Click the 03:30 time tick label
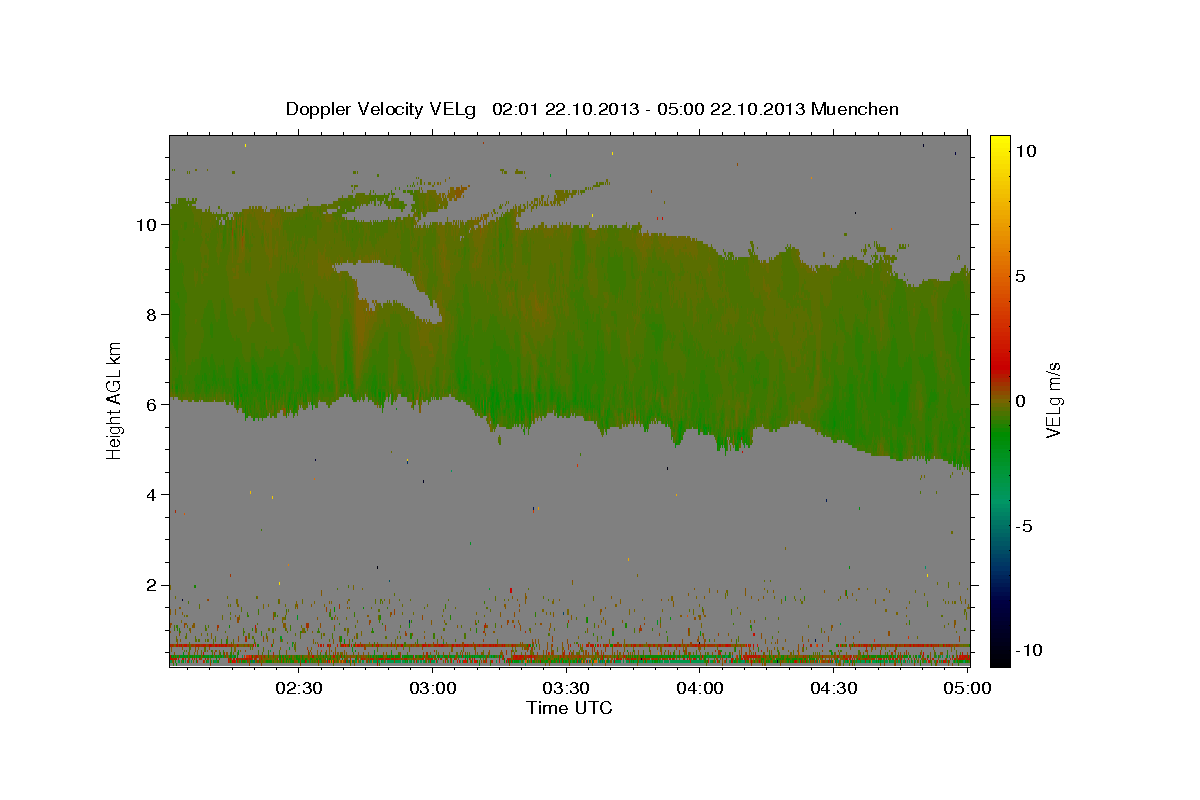 [x=566, y=688]
